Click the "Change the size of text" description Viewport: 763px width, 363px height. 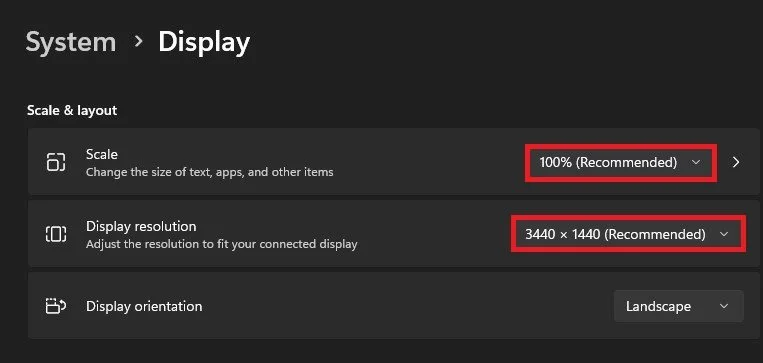coord(210,172)
